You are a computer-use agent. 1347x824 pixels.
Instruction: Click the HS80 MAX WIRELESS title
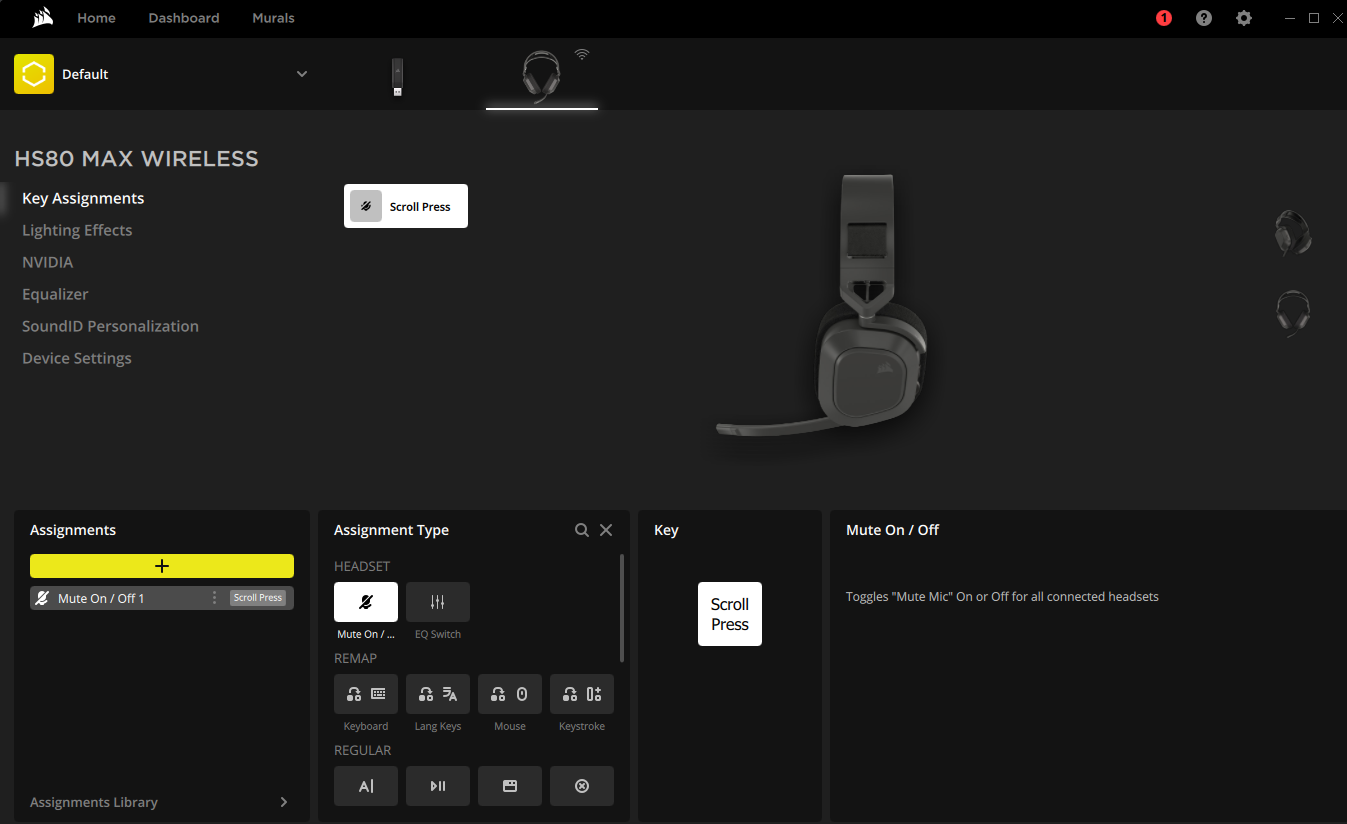pyautogui.click(x=136, y=159)
